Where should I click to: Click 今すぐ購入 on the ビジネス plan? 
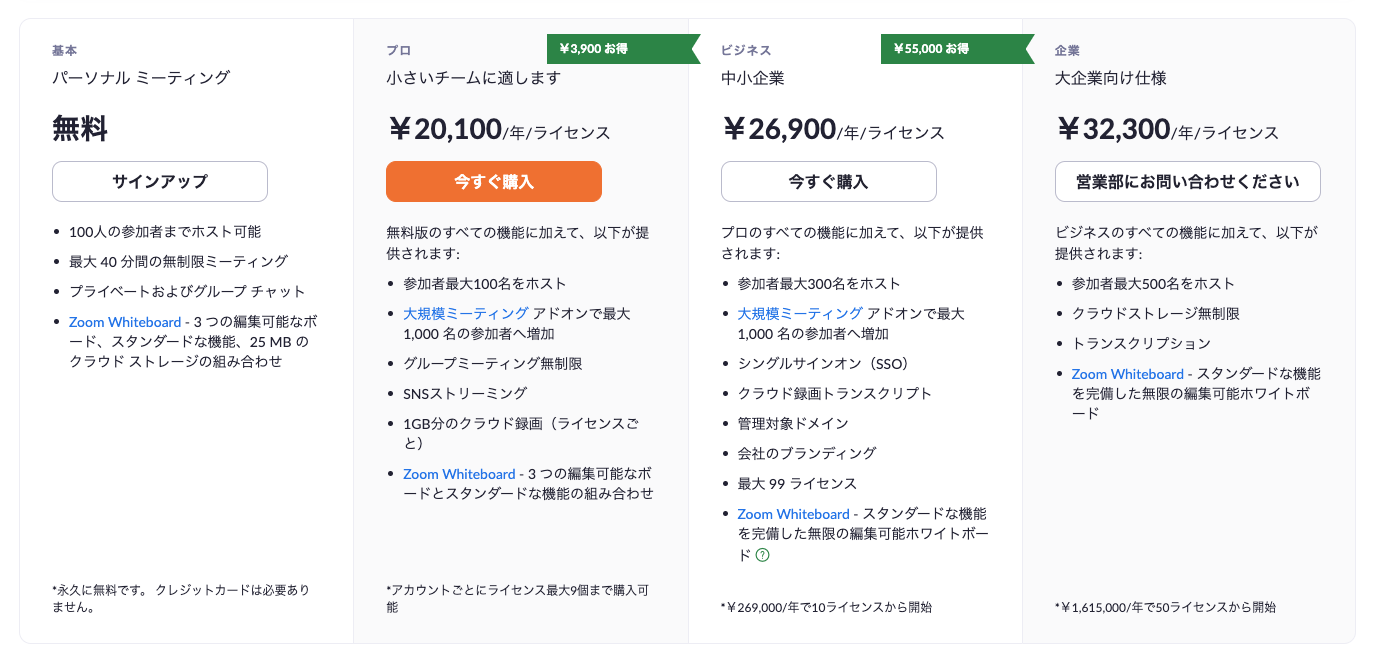click(x=828, y=181)
